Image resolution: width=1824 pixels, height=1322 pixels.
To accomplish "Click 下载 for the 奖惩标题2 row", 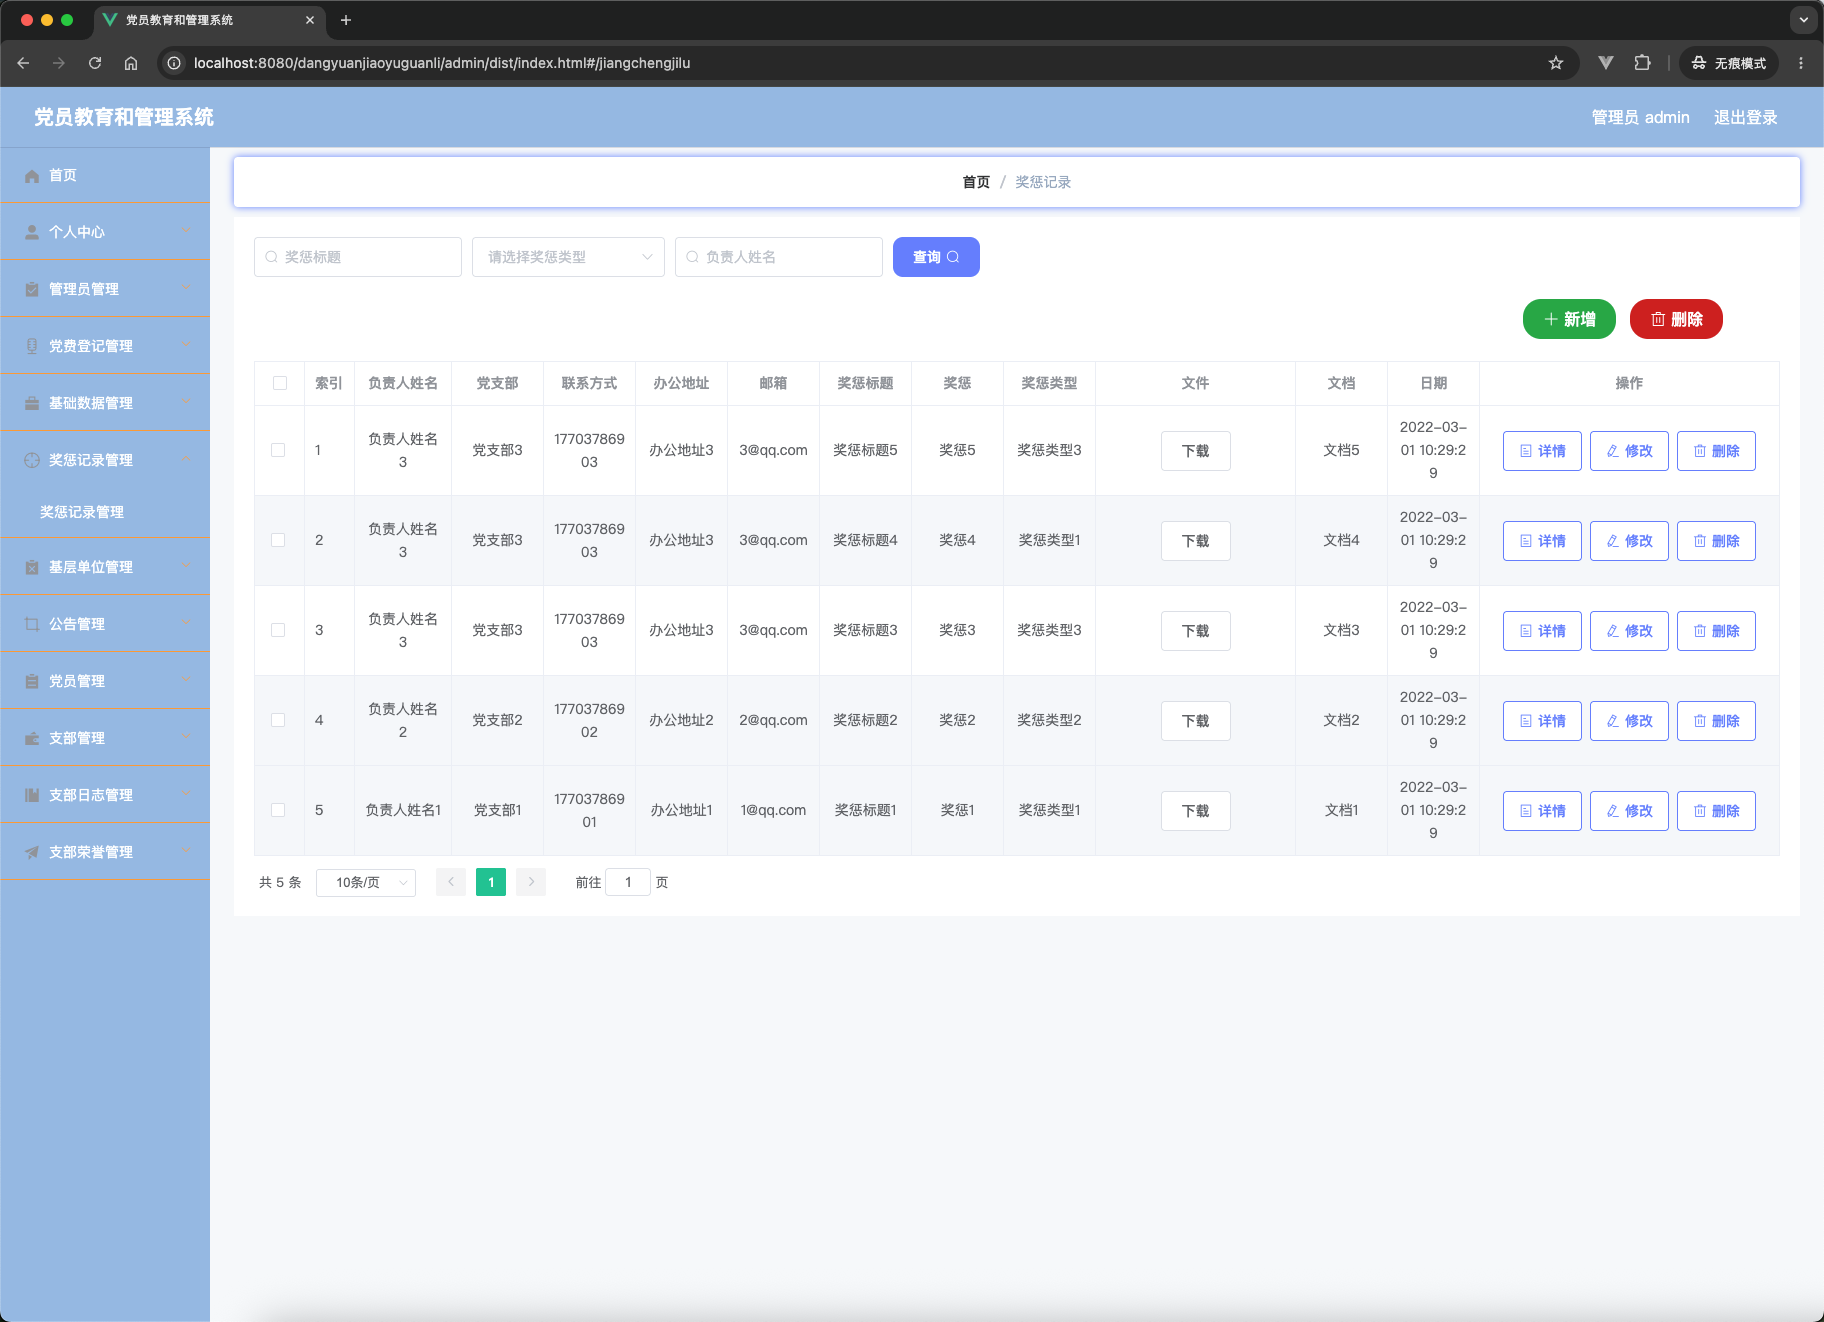I will (1196, 721).
